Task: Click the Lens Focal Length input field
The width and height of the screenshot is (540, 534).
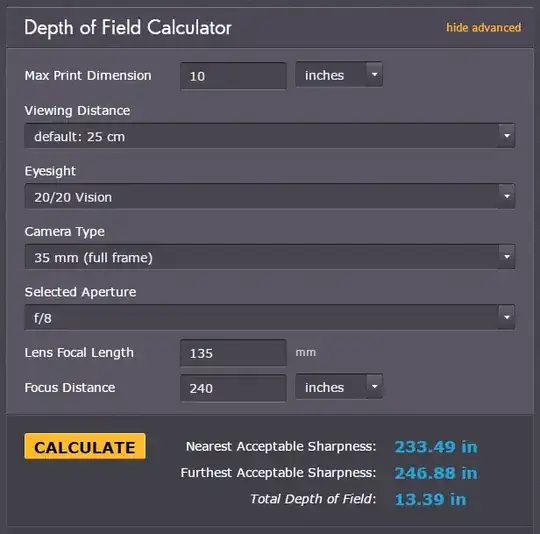Action: [233, 353]
